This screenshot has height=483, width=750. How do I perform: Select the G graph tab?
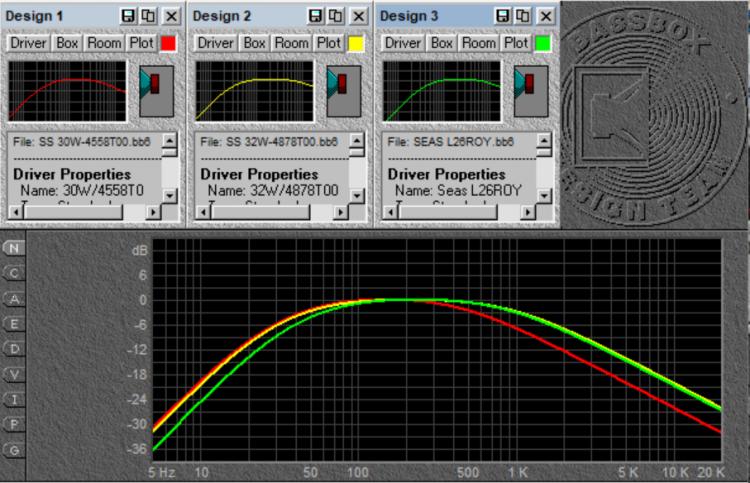pos(14,450)
